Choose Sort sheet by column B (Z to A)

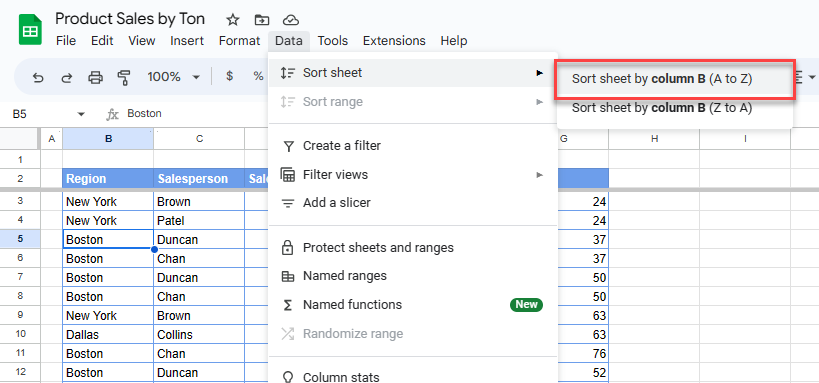[675, 108]
